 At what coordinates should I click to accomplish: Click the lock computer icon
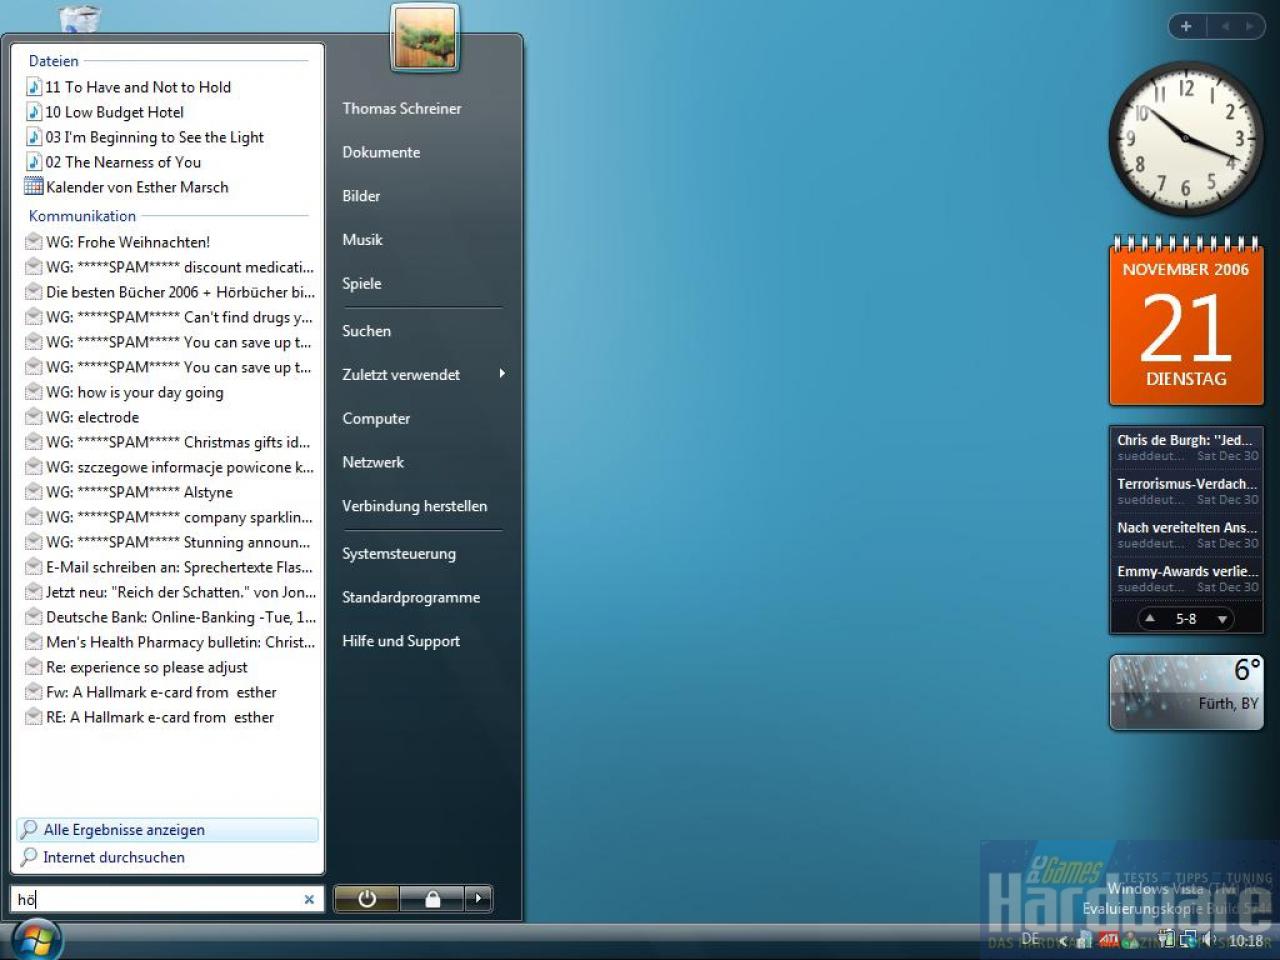click(x=432, y=899)
